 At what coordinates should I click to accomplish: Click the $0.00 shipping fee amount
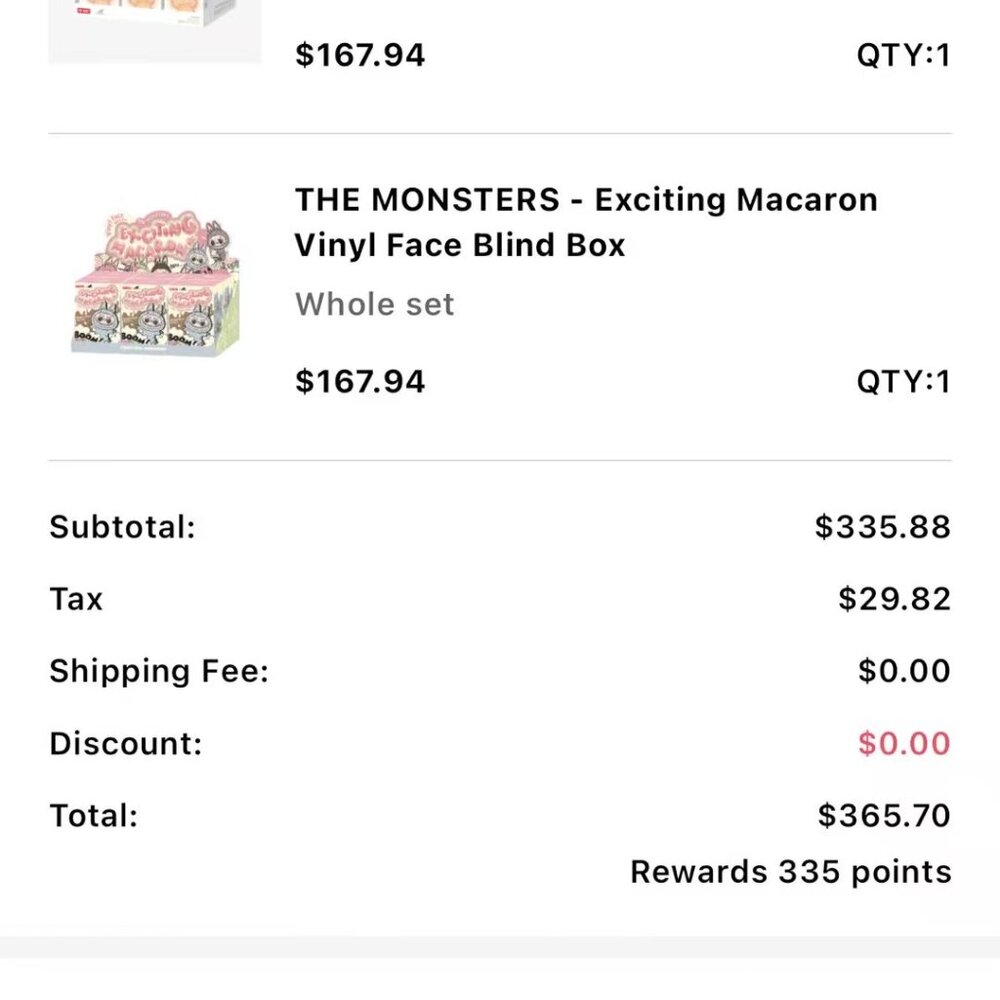click(x=904, y=671)
